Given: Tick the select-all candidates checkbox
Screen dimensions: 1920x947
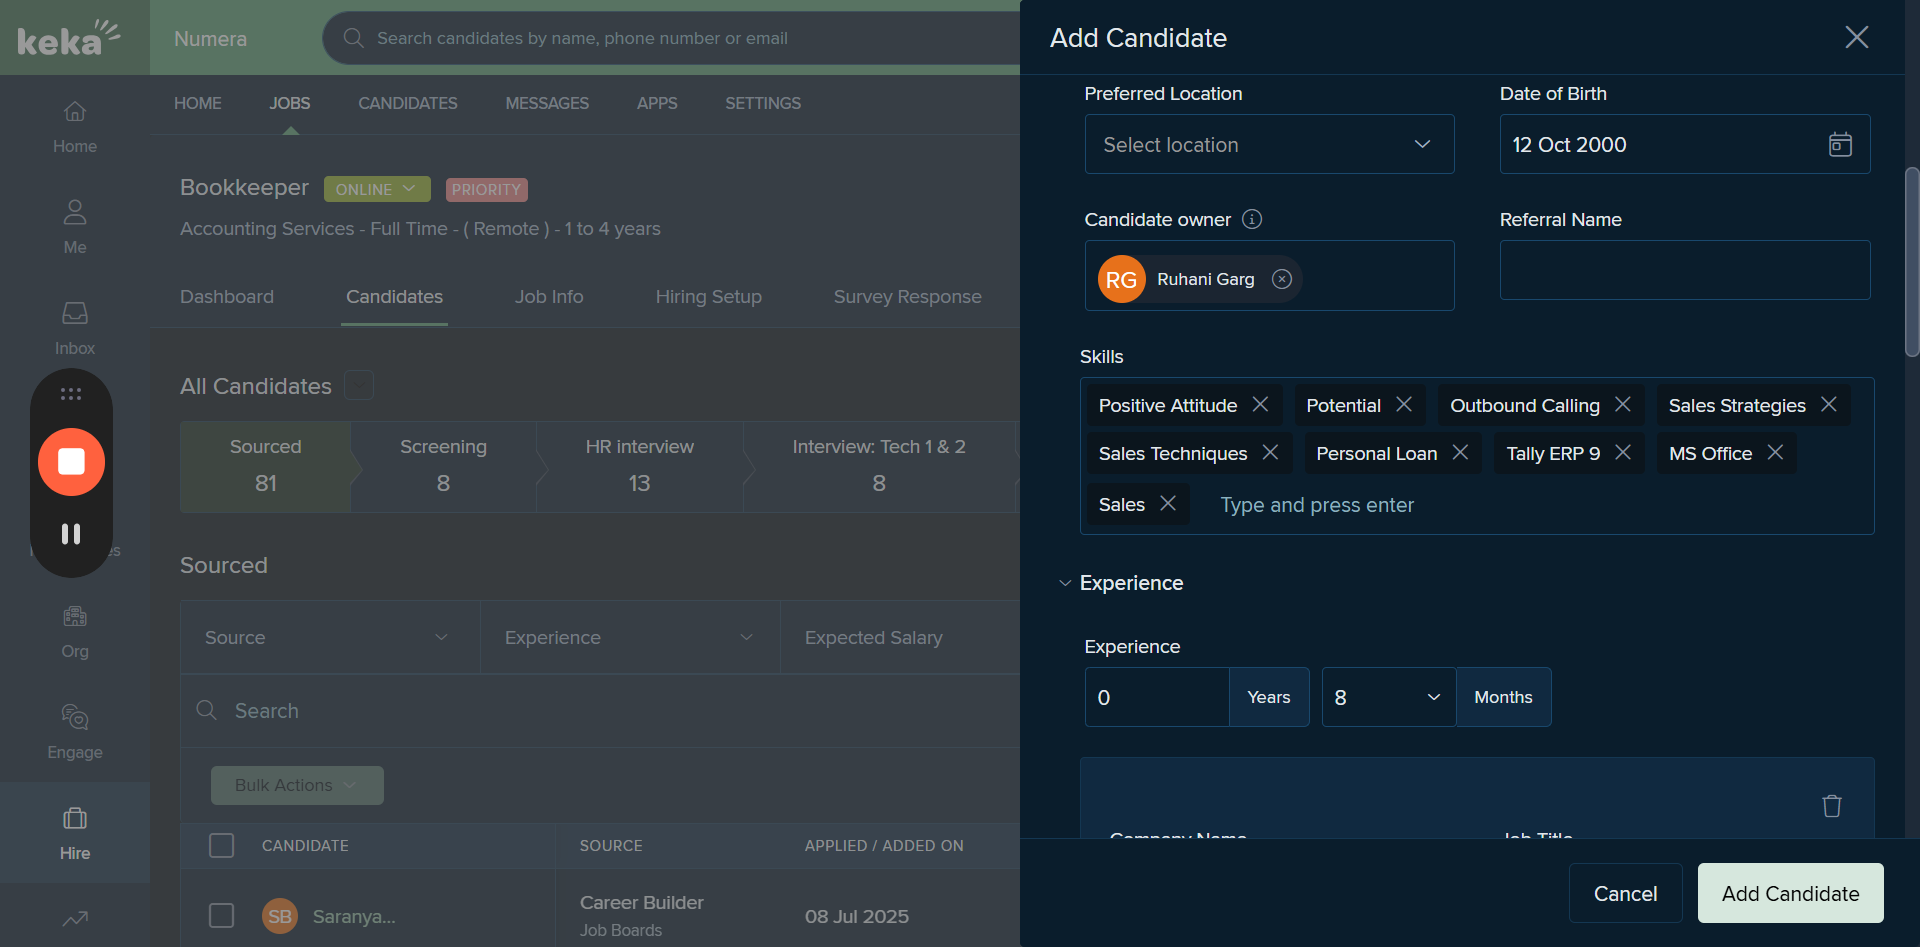Looking at the screenshot, I should point(221,845).
